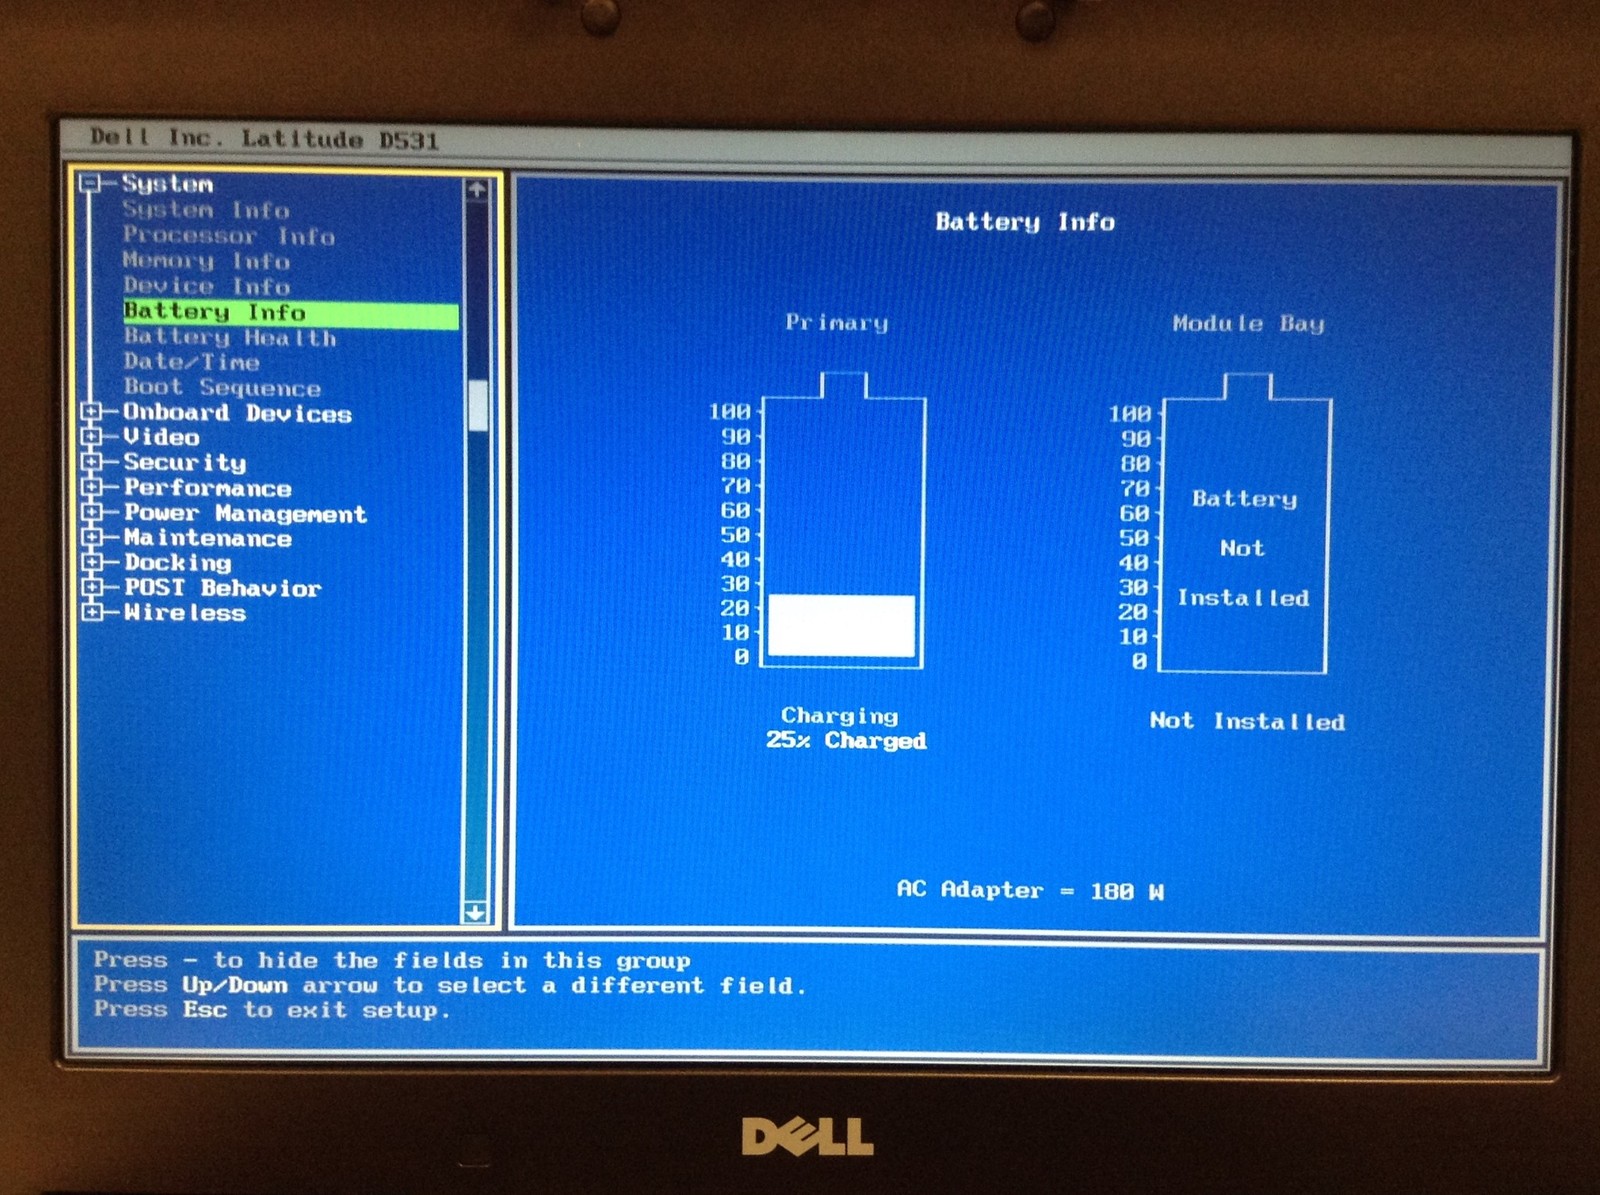The height and width of the screenshot is (1195, 1600).
Task: Expand the Power Management group
Action: (x=92, y=512)
